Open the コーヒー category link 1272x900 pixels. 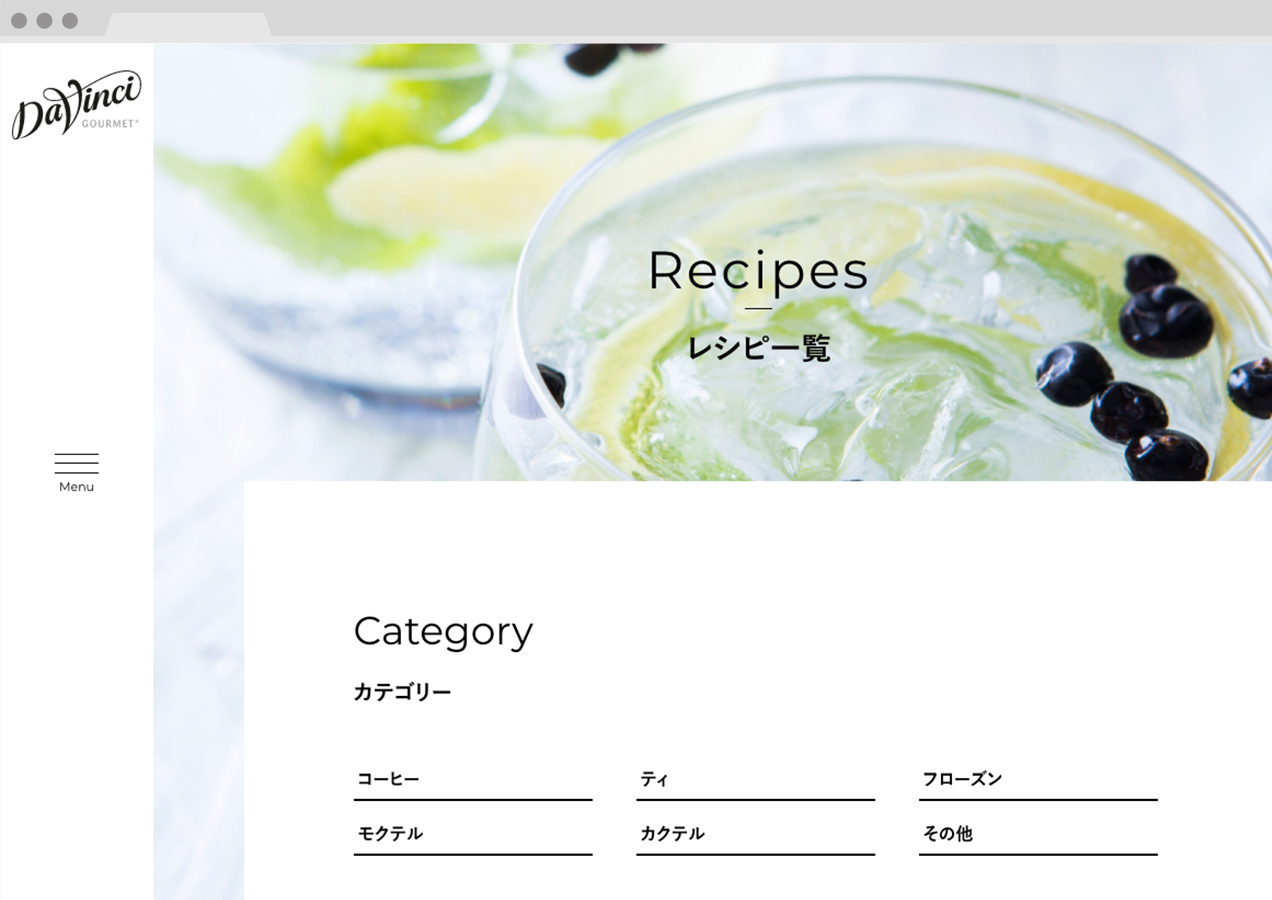tap(473, 780)
